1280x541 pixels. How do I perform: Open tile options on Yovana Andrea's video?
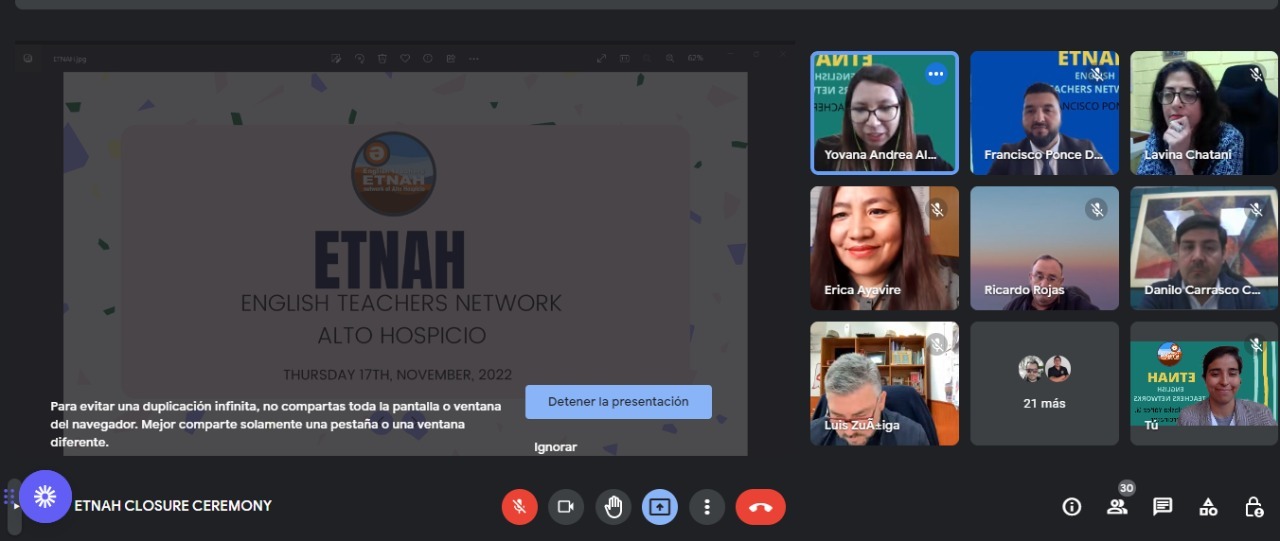935,74
